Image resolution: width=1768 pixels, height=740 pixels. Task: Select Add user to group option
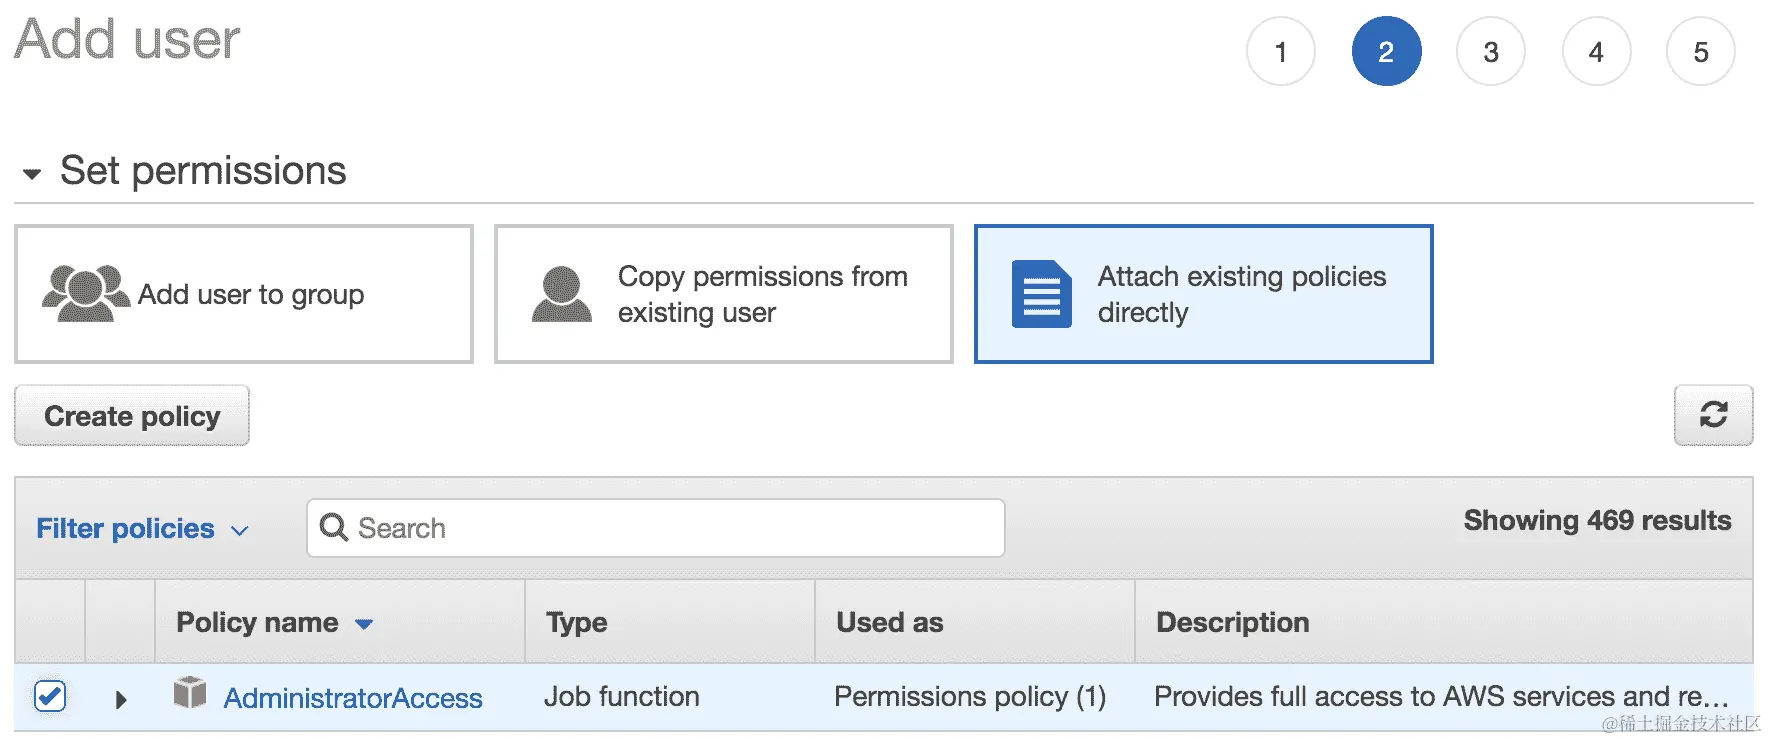point(244,294)
